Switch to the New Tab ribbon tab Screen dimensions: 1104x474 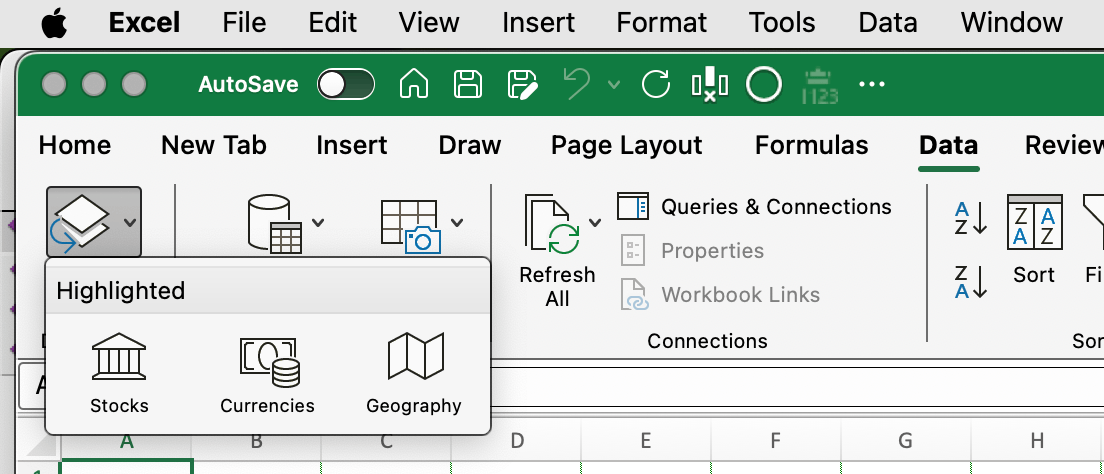214,145
